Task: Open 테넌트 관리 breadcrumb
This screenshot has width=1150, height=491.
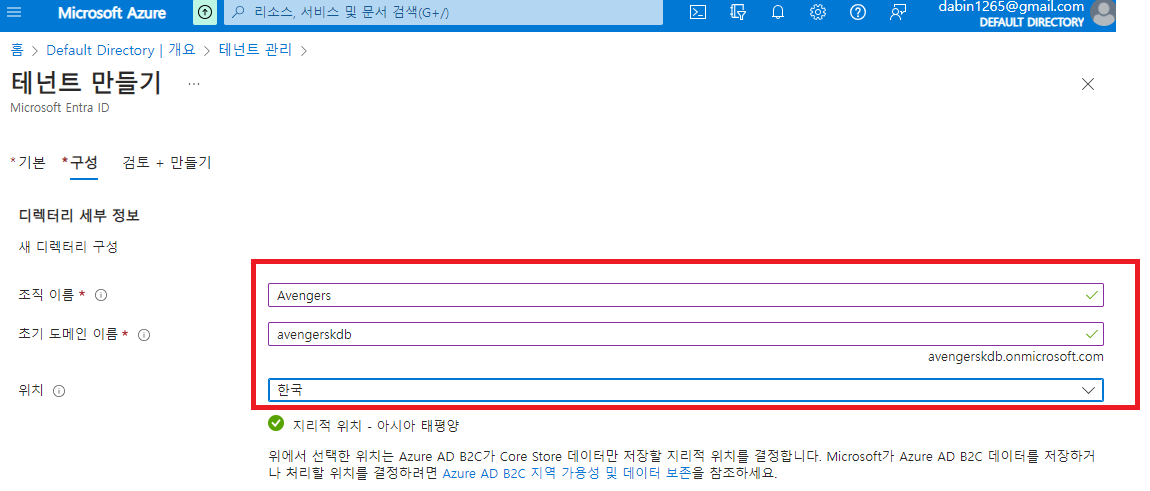Action: point(255,50)
